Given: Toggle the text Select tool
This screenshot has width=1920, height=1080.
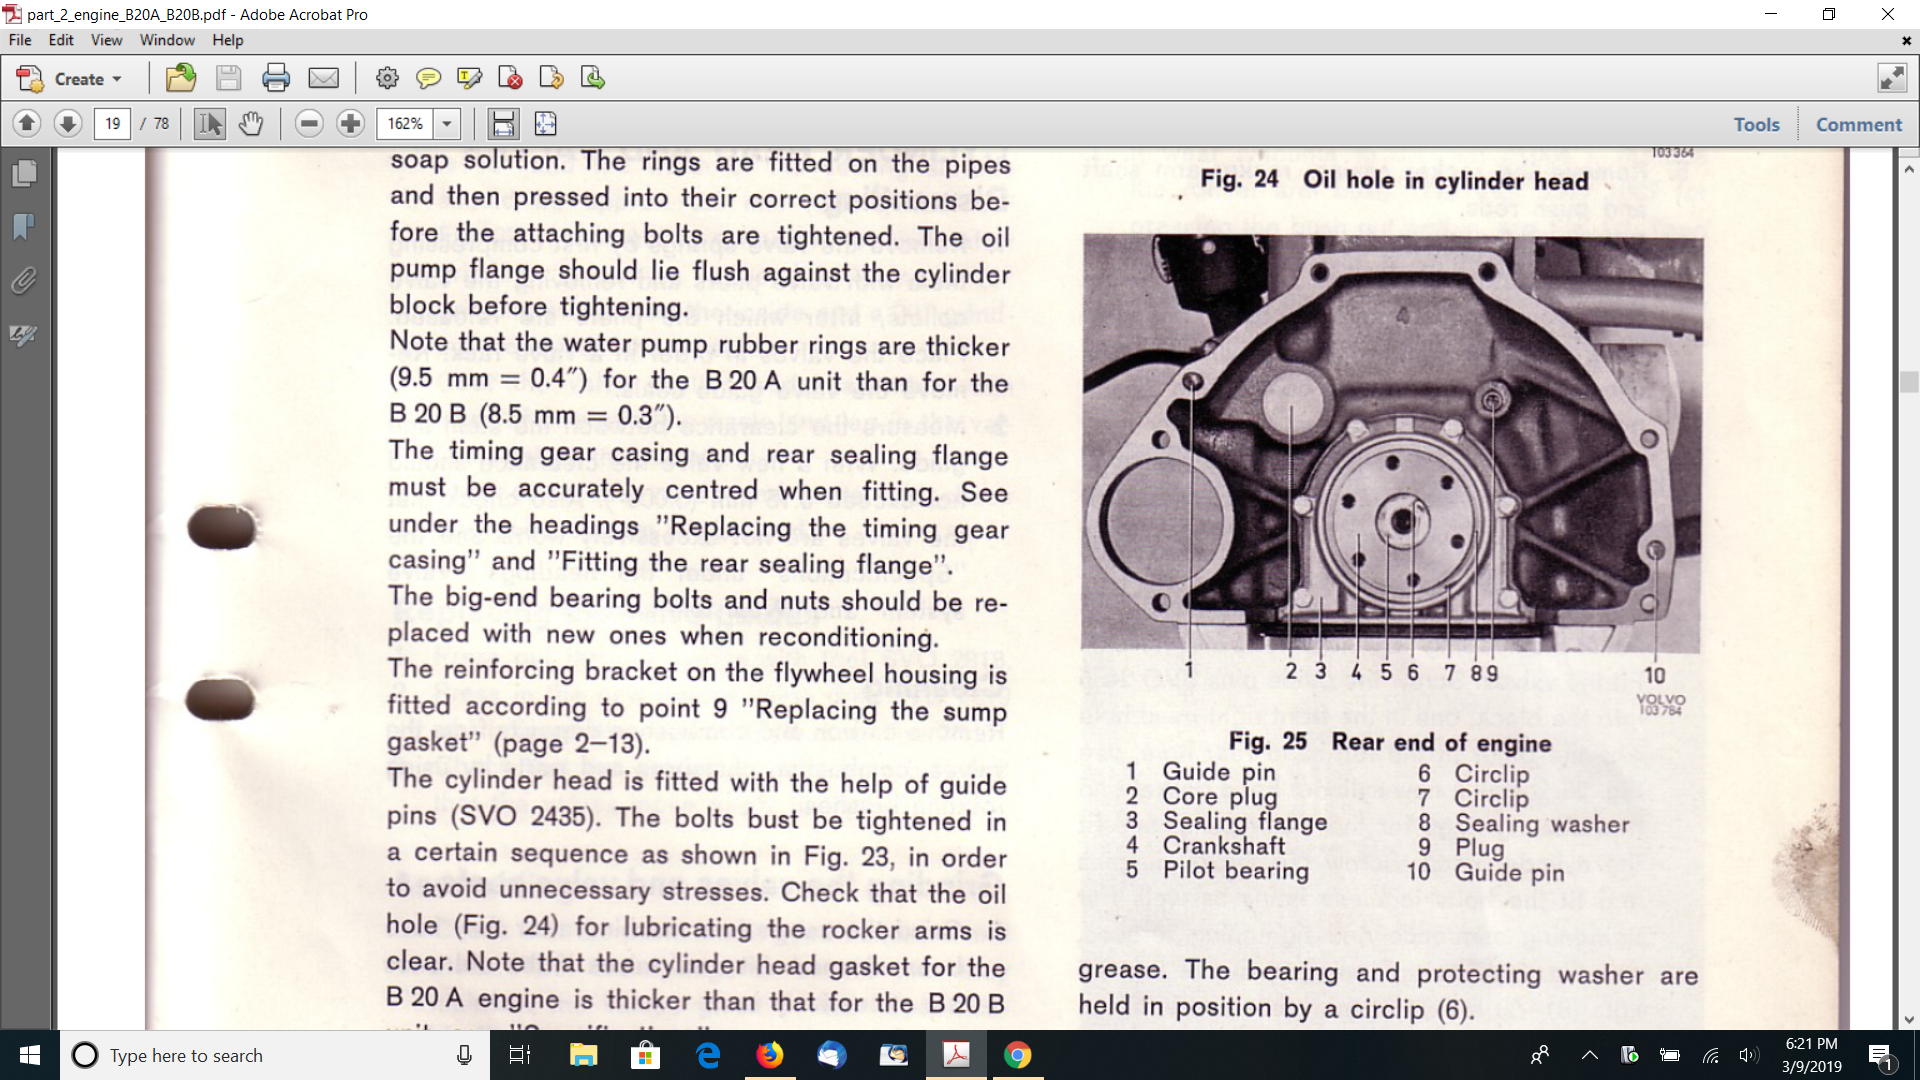Looking at the screenshot, I should click(x=210, y=124).
